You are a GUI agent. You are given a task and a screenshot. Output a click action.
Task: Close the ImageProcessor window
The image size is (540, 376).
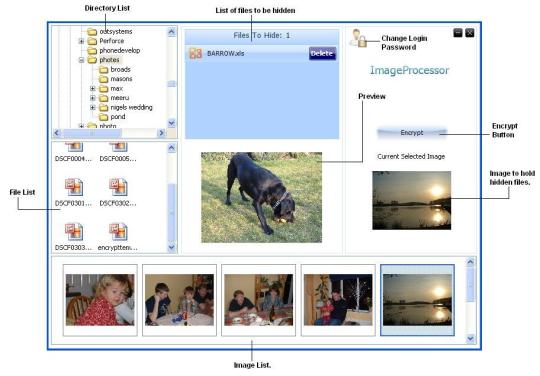(470, 33)
